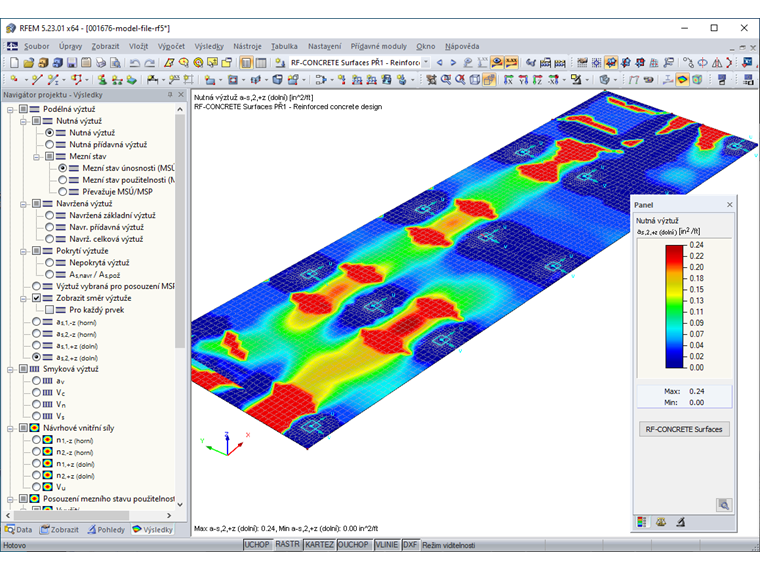Image resolution: width=760 pixels, height=570 pixels.
Task: Click the RF-CONCRETE Surfaces button
Action: pos(684,429)
